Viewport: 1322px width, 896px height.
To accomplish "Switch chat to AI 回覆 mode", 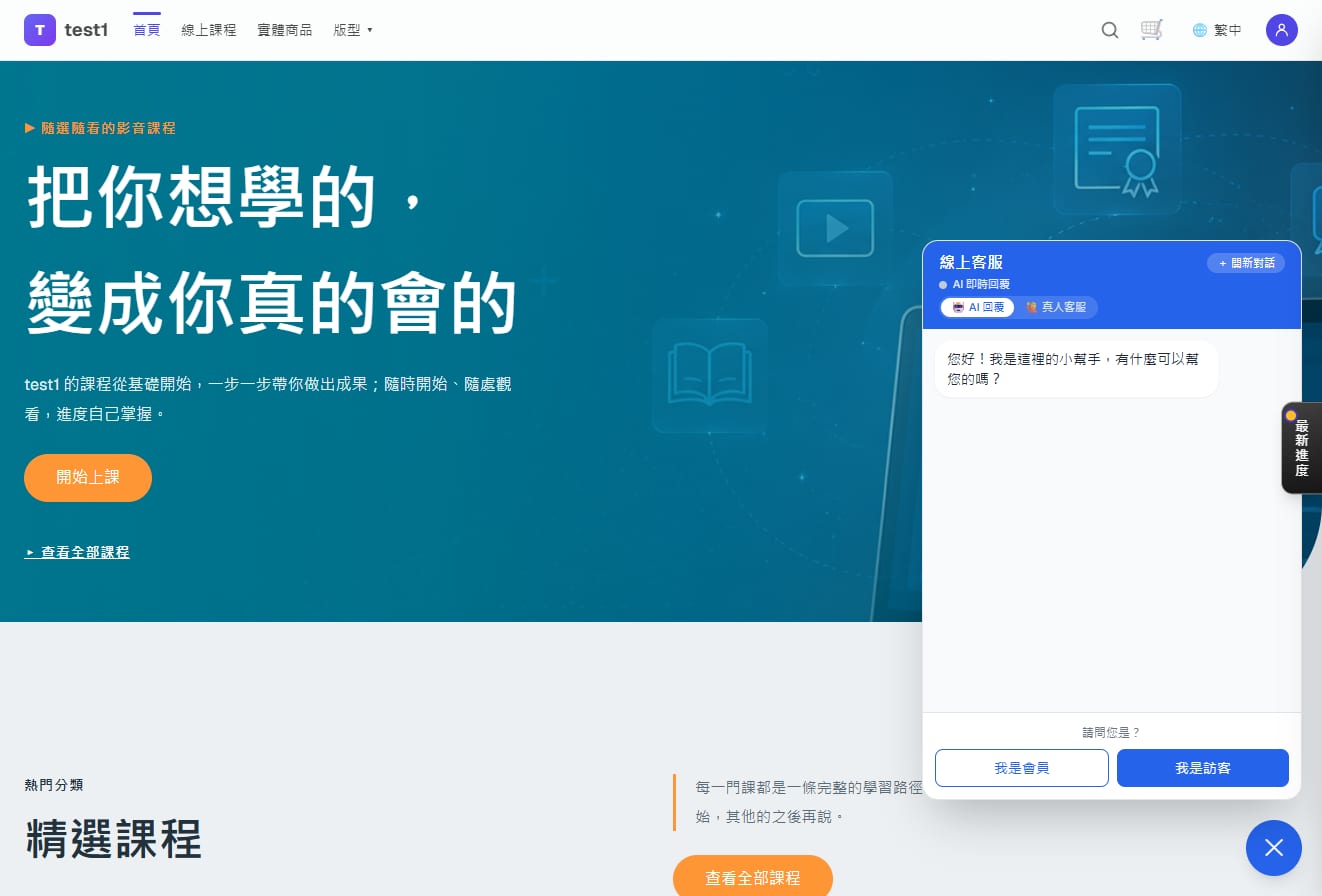I will point(978,308).
